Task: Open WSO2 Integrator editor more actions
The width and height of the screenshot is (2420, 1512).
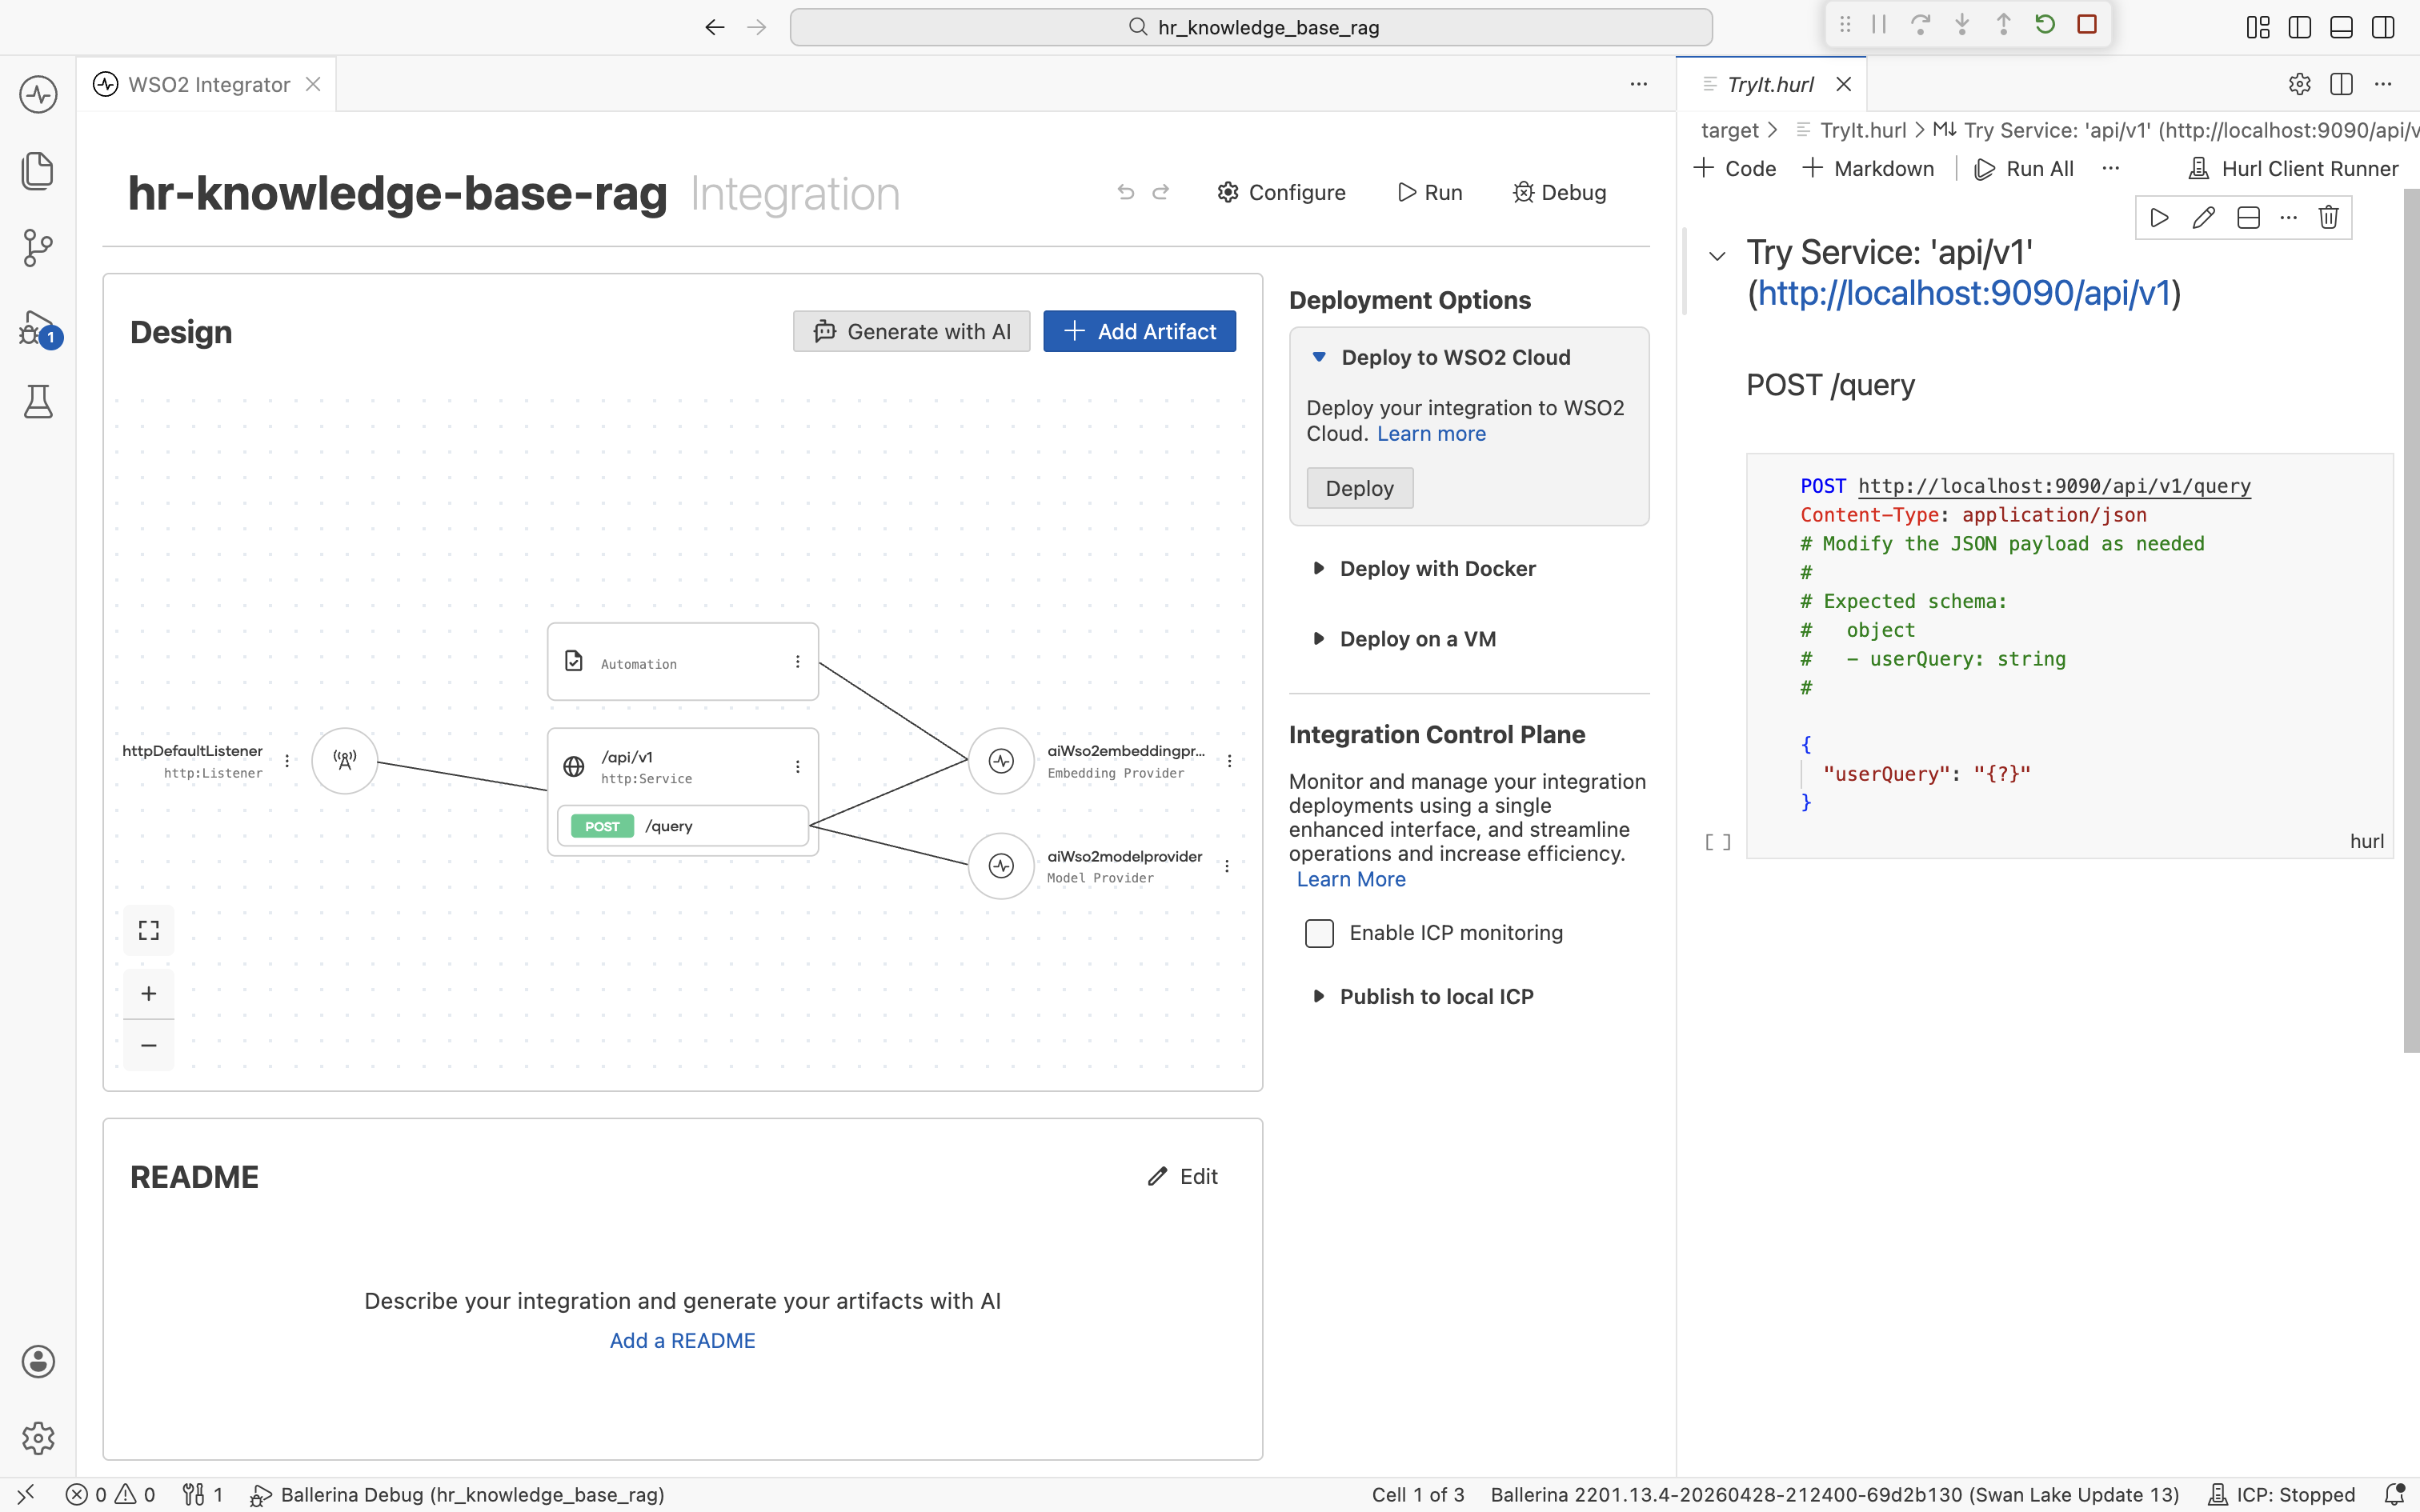Action: coord(1638,84)
